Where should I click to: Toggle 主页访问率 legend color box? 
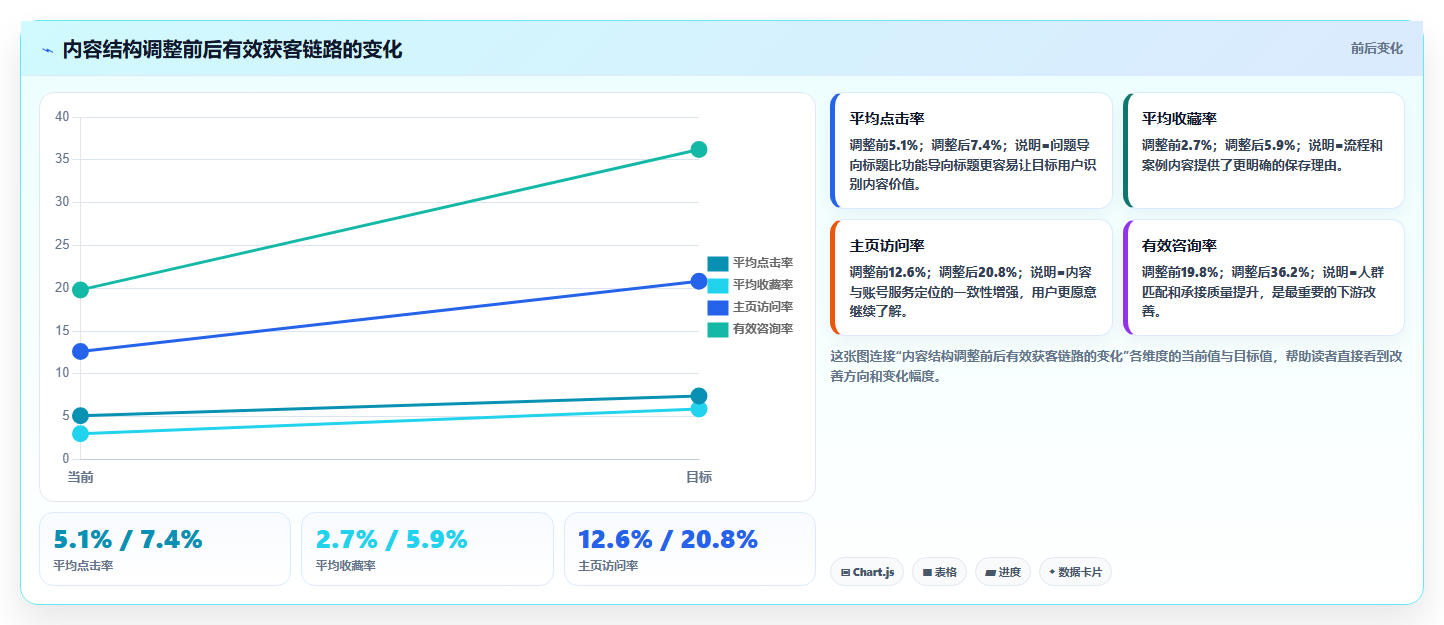click(718, 307)
